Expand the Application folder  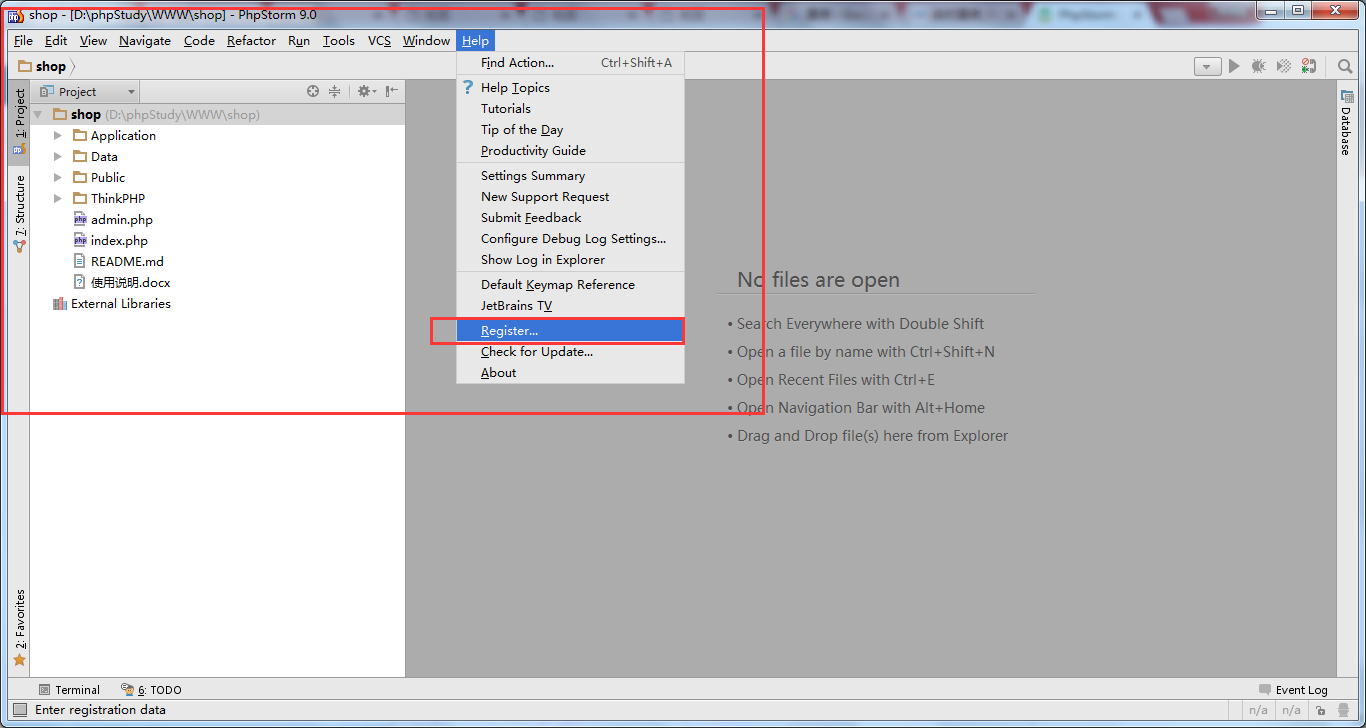coord(58,135)
